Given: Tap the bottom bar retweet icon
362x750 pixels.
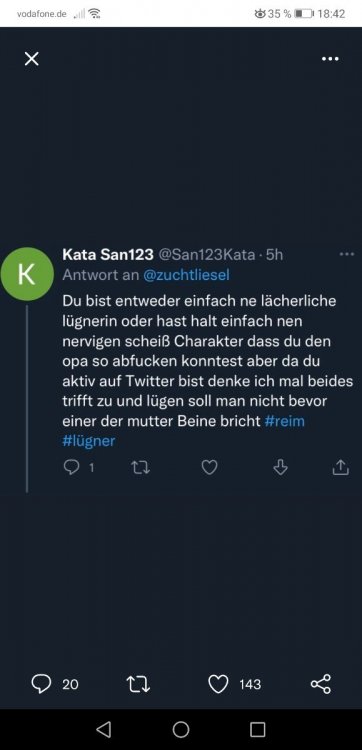Looking at the screenshot, I should [x=138, y=684].
